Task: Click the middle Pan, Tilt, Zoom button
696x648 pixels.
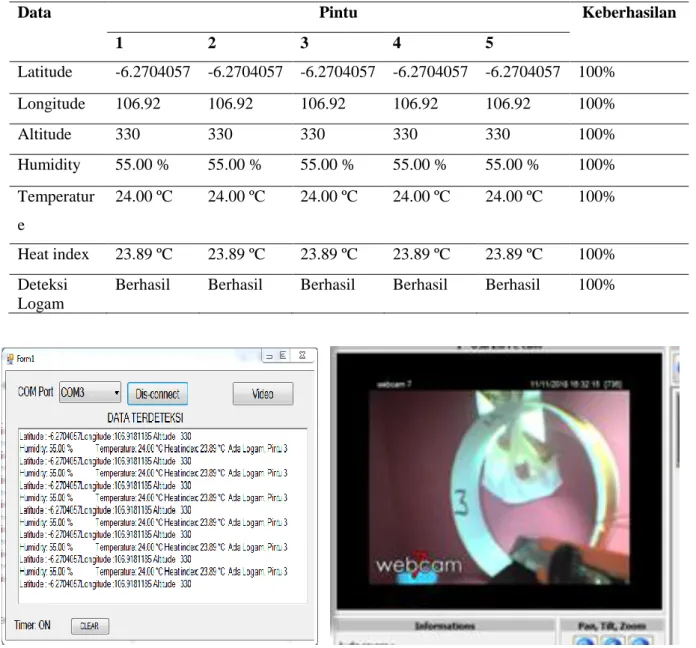Action: [x=613, y=642]
